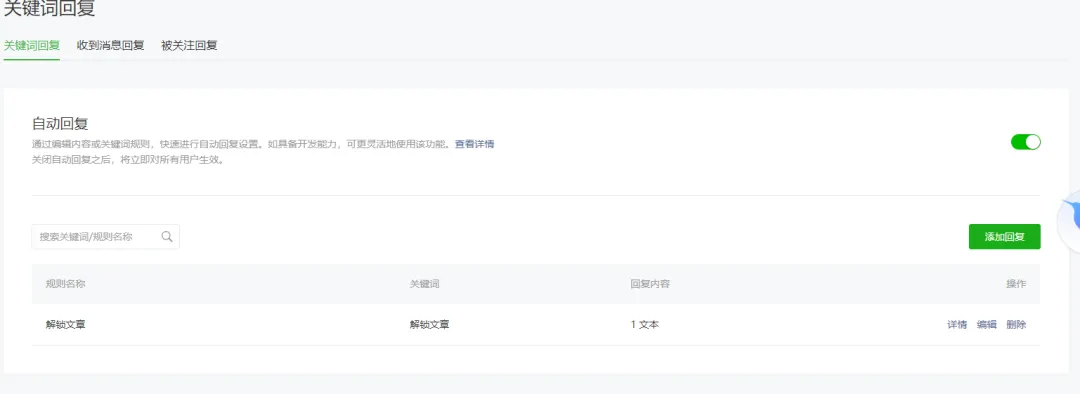
Task: Click 删除 for the 解锁文章 rule
Action: [x=1016, y=324]
